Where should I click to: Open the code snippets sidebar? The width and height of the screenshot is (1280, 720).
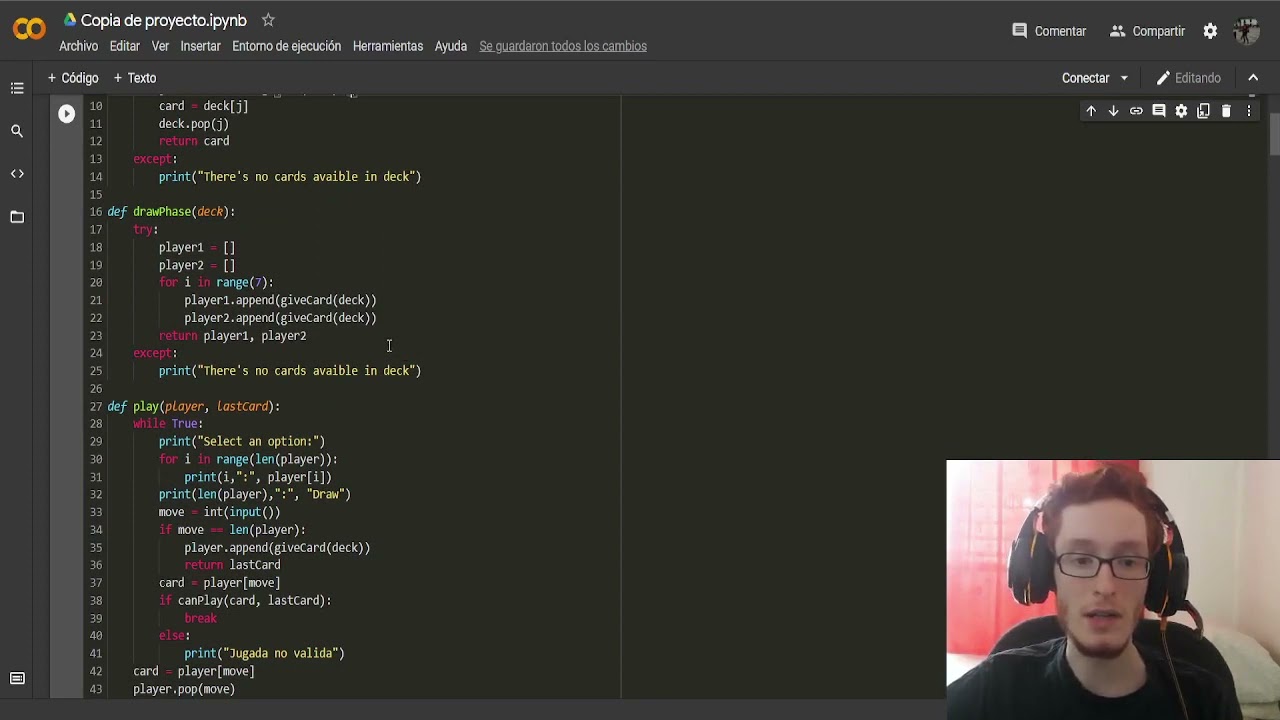point(17,174)
